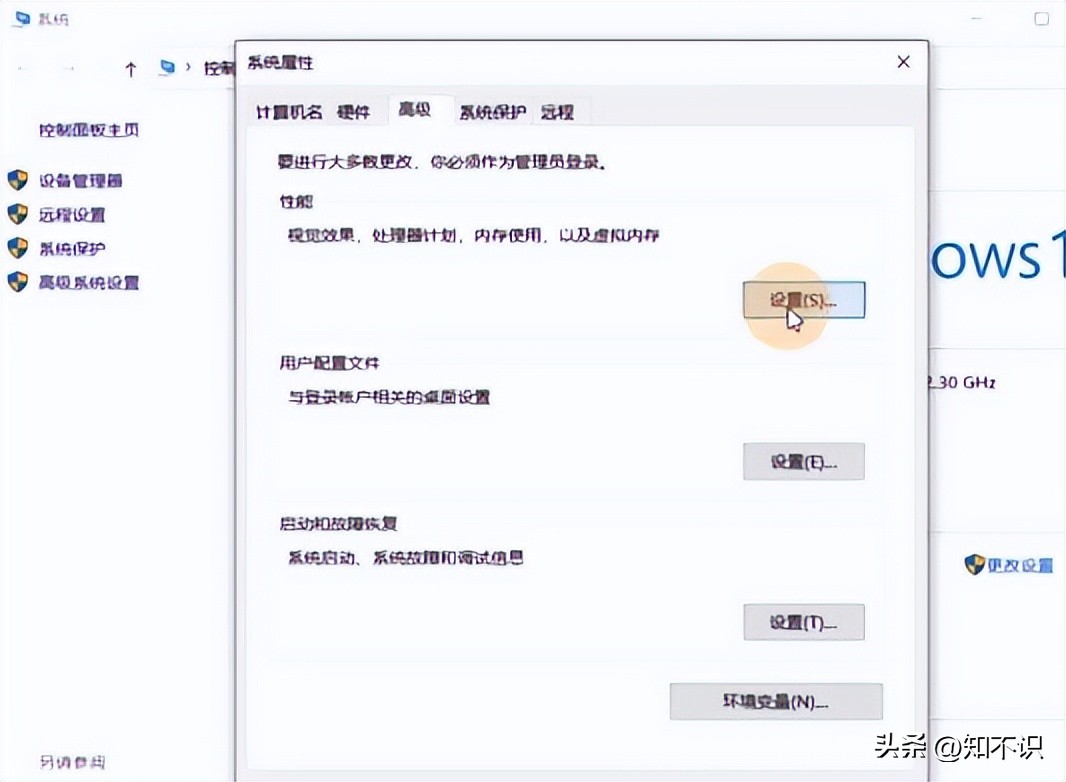Viewport: 1066px width, 782px height.
Task: Click the 远程设置 shield icon
Action: coord(17,214)
